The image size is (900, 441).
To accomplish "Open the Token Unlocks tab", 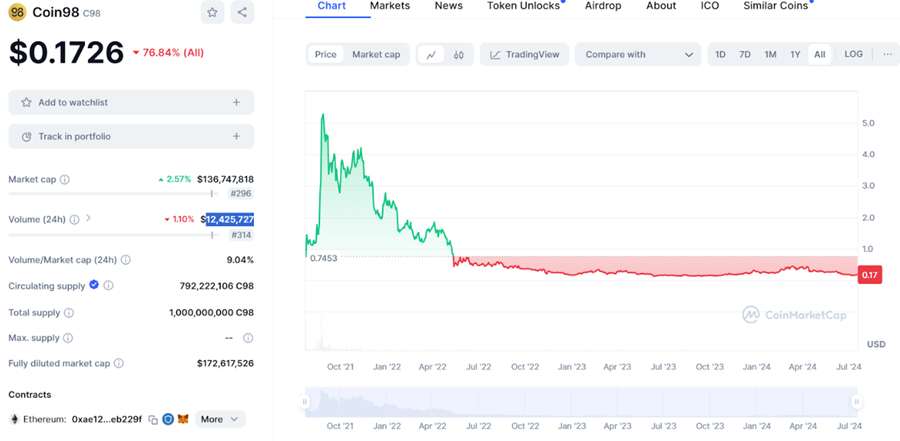I will [x=523, y=6].
